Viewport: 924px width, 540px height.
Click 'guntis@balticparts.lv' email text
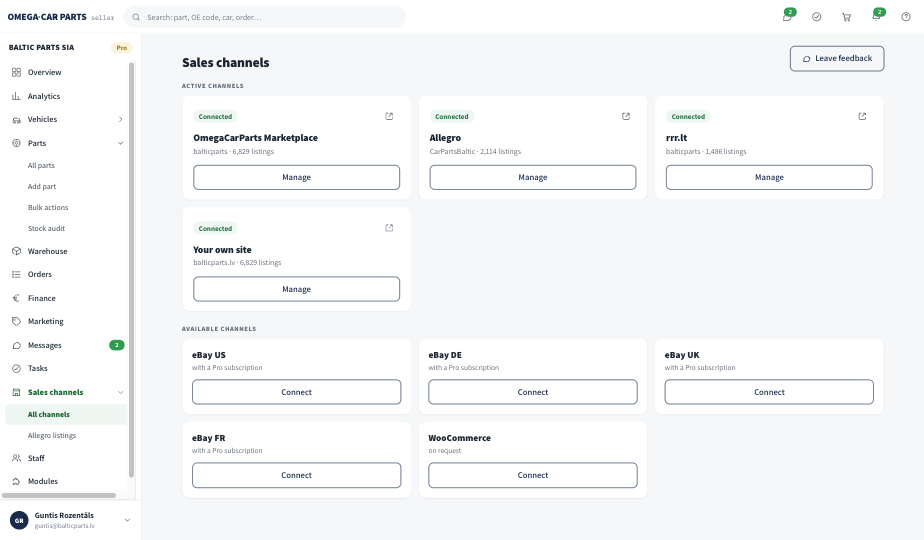64,526
